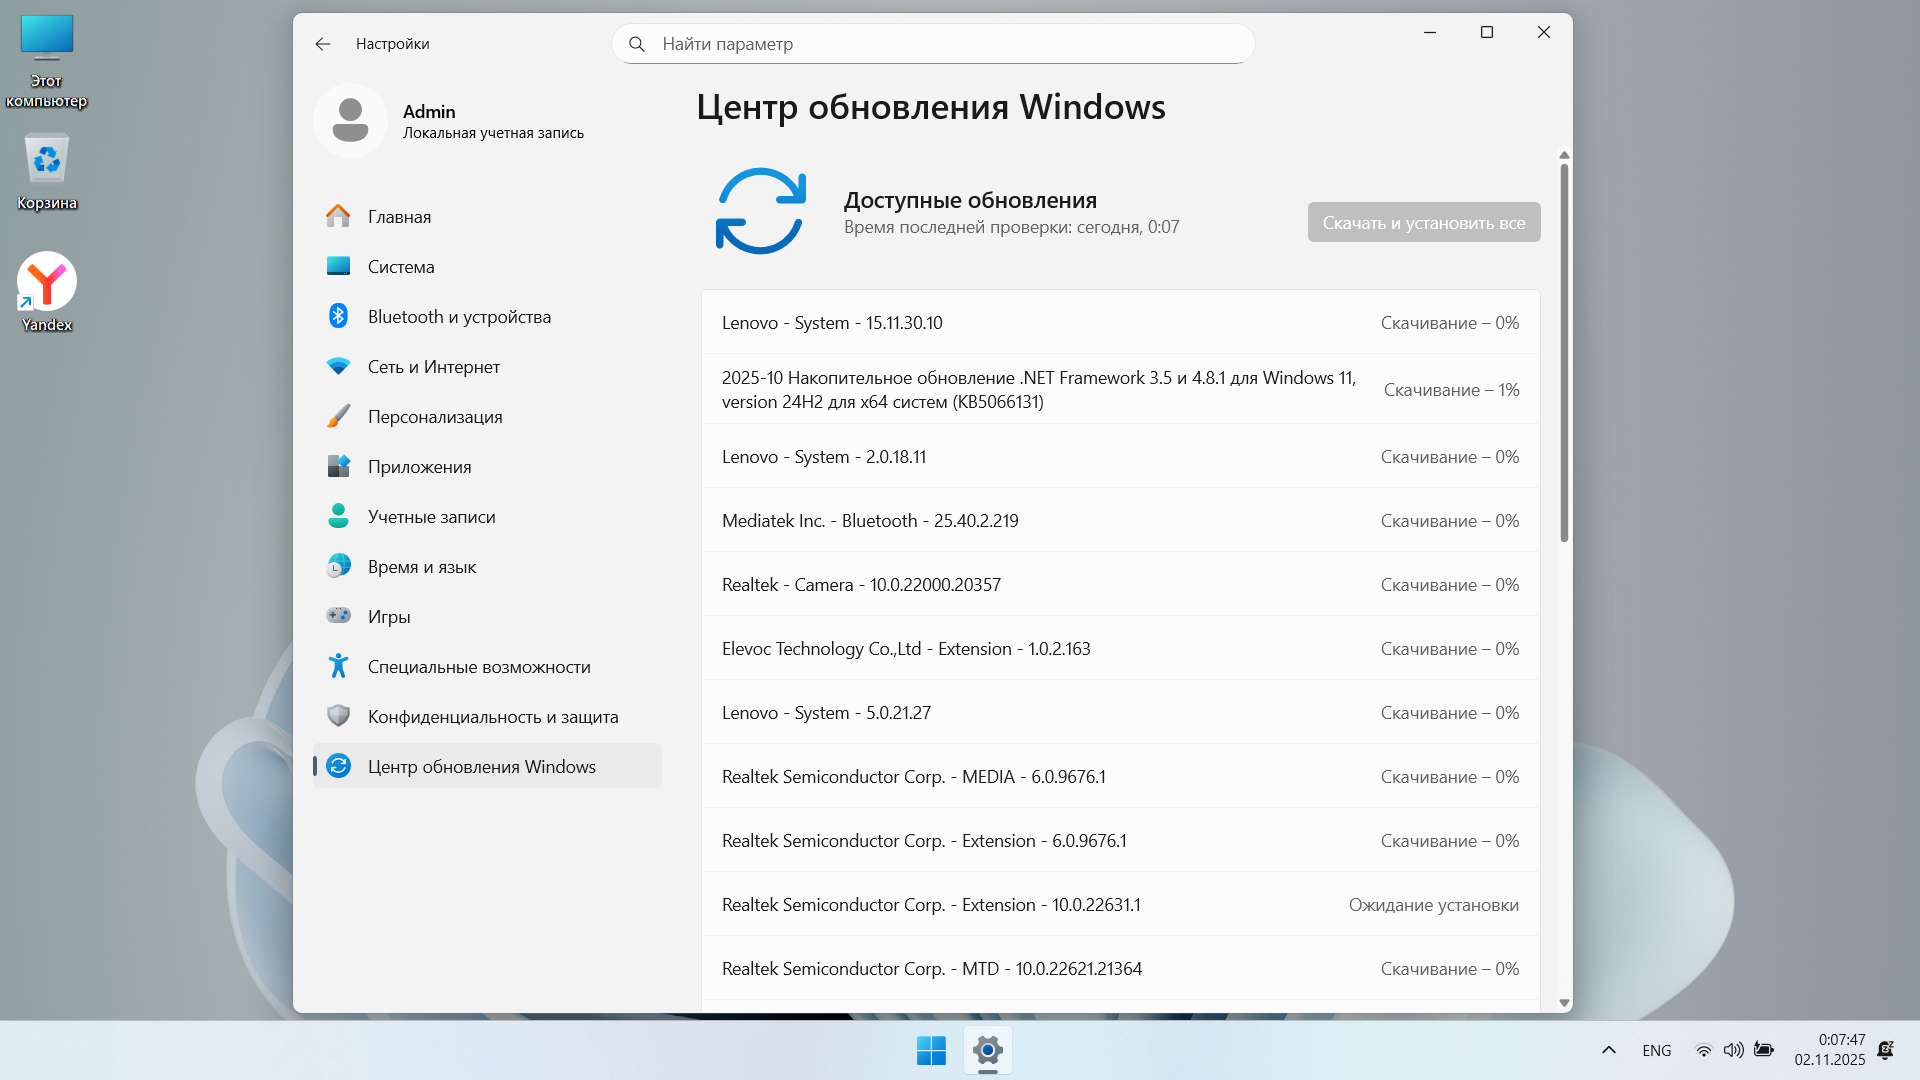The width and height of the screenshot is (1920, 1080).
Task: Click the scrollbar up arrow in updates list
Action: click(1564, 156)
